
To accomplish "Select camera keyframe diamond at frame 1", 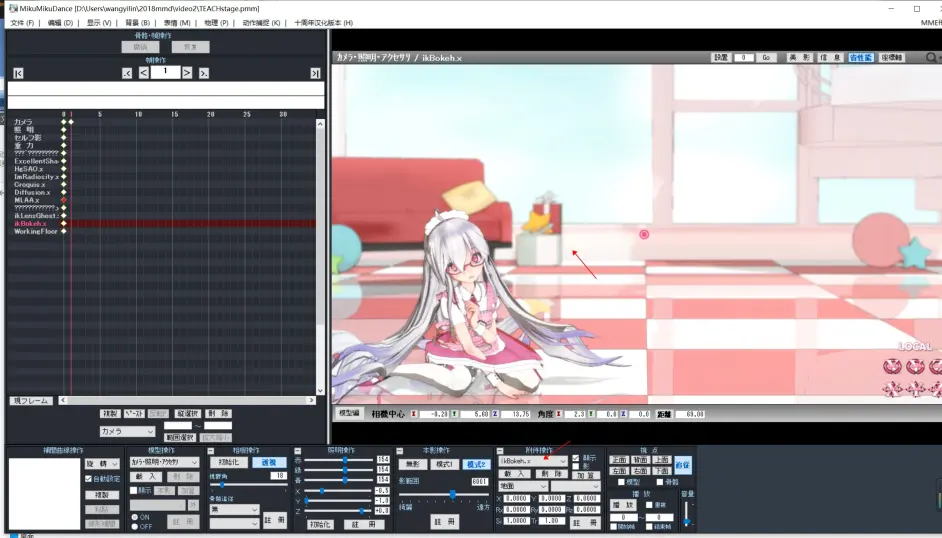I will [71, 122].
